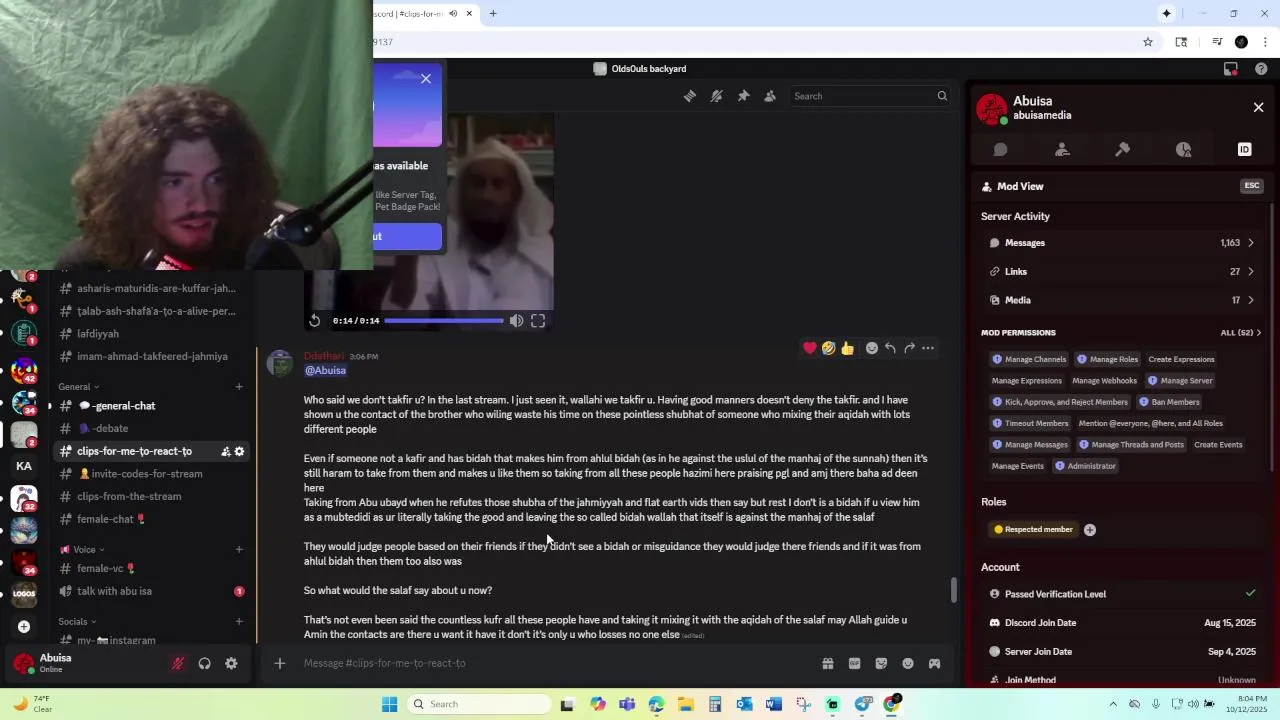Close Abuisa's profile side panel

point(1259,107)
